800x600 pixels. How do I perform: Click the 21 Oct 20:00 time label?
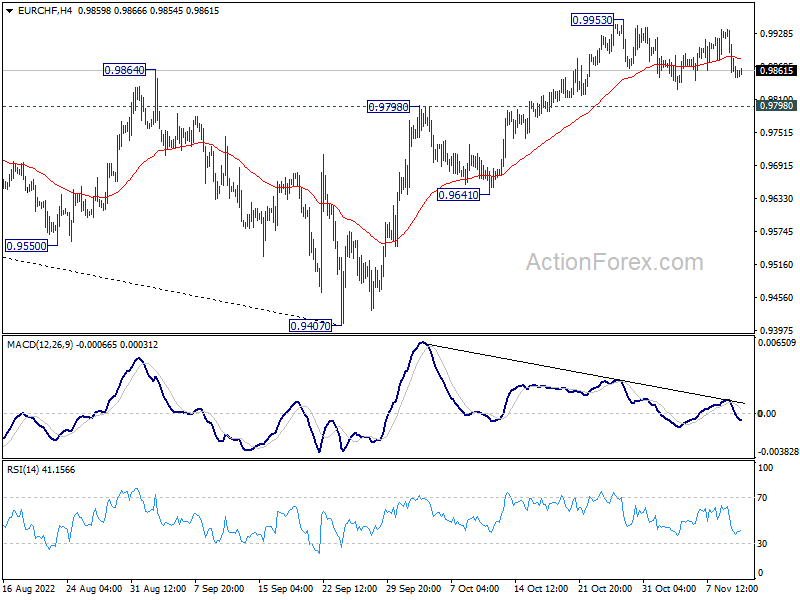click(605, 588)
